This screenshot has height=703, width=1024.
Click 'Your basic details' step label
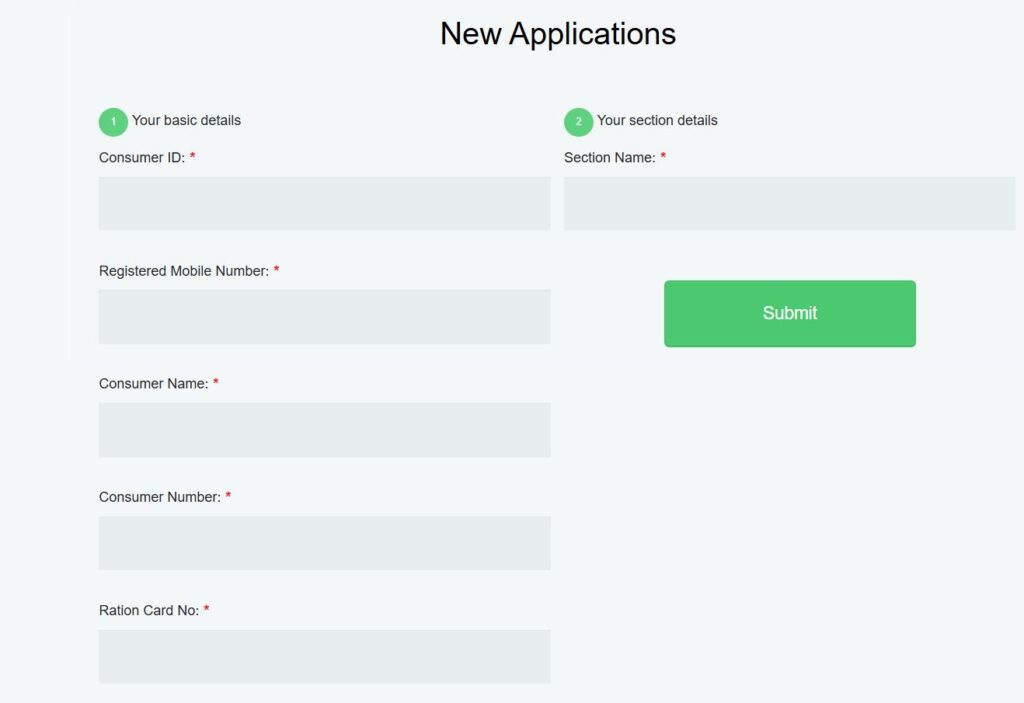[186, 120]
